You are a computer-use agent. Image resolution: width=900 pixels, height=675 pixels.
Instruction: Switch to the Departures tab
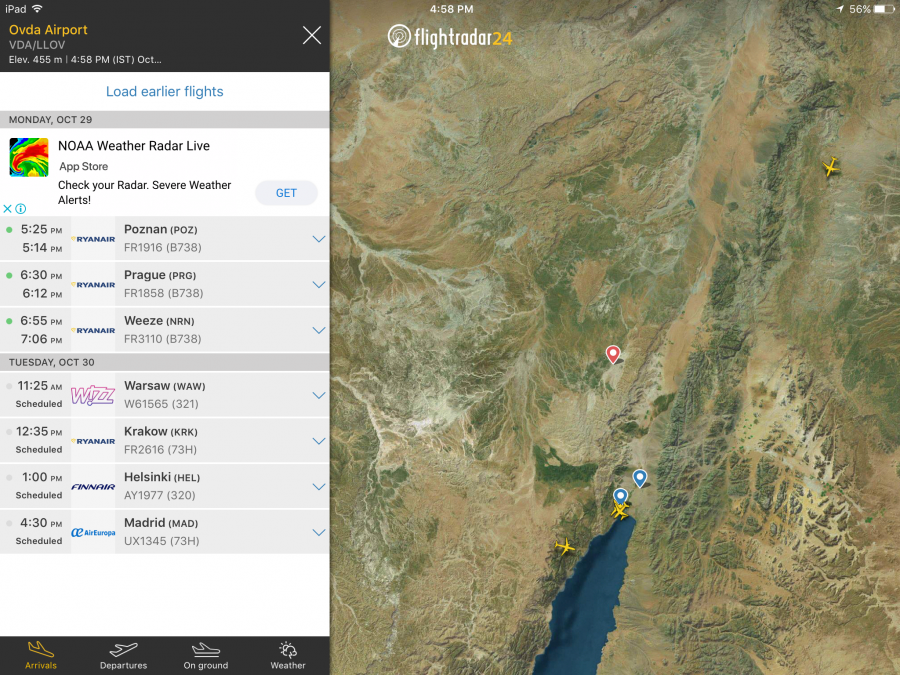point(123,655)
